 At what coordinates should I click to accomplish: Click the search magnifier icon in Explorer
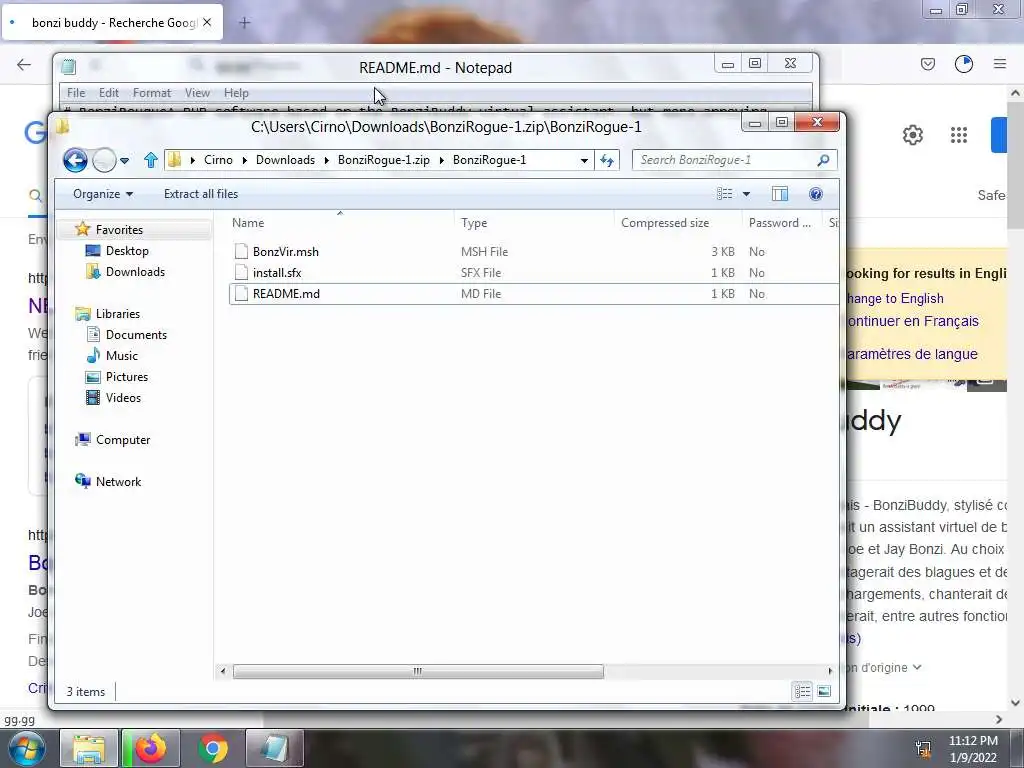824,160
